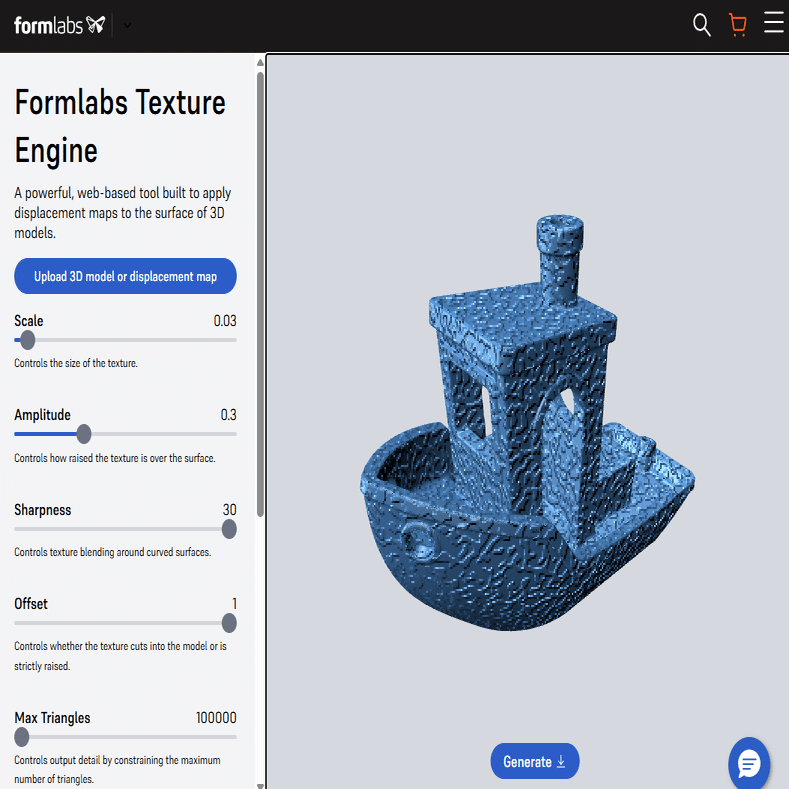Click 'Controls the size of the texture.' text

pos(76,363)
